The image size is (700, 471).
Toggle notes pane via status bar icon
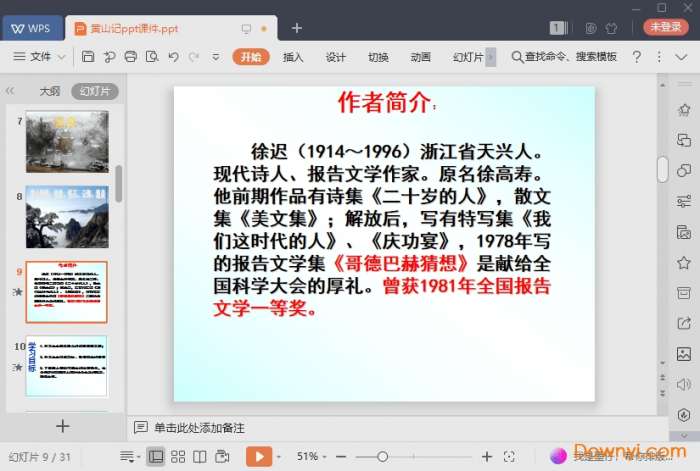coord(129,456)
